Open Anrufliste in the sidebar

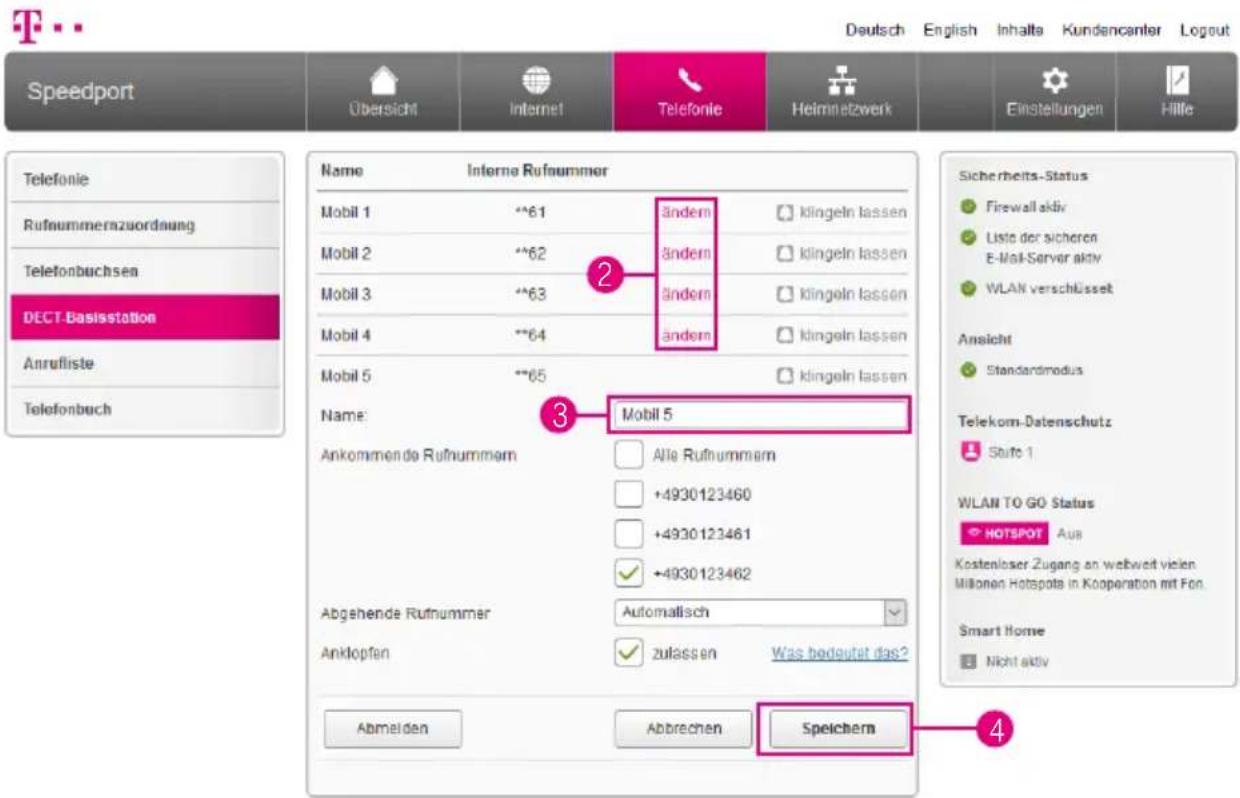click(x=145, y=364)
